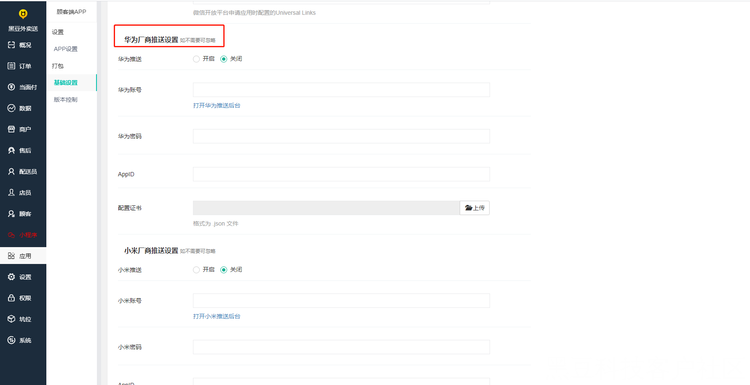Focus the AppID field under 华为密码

(341, 174)
